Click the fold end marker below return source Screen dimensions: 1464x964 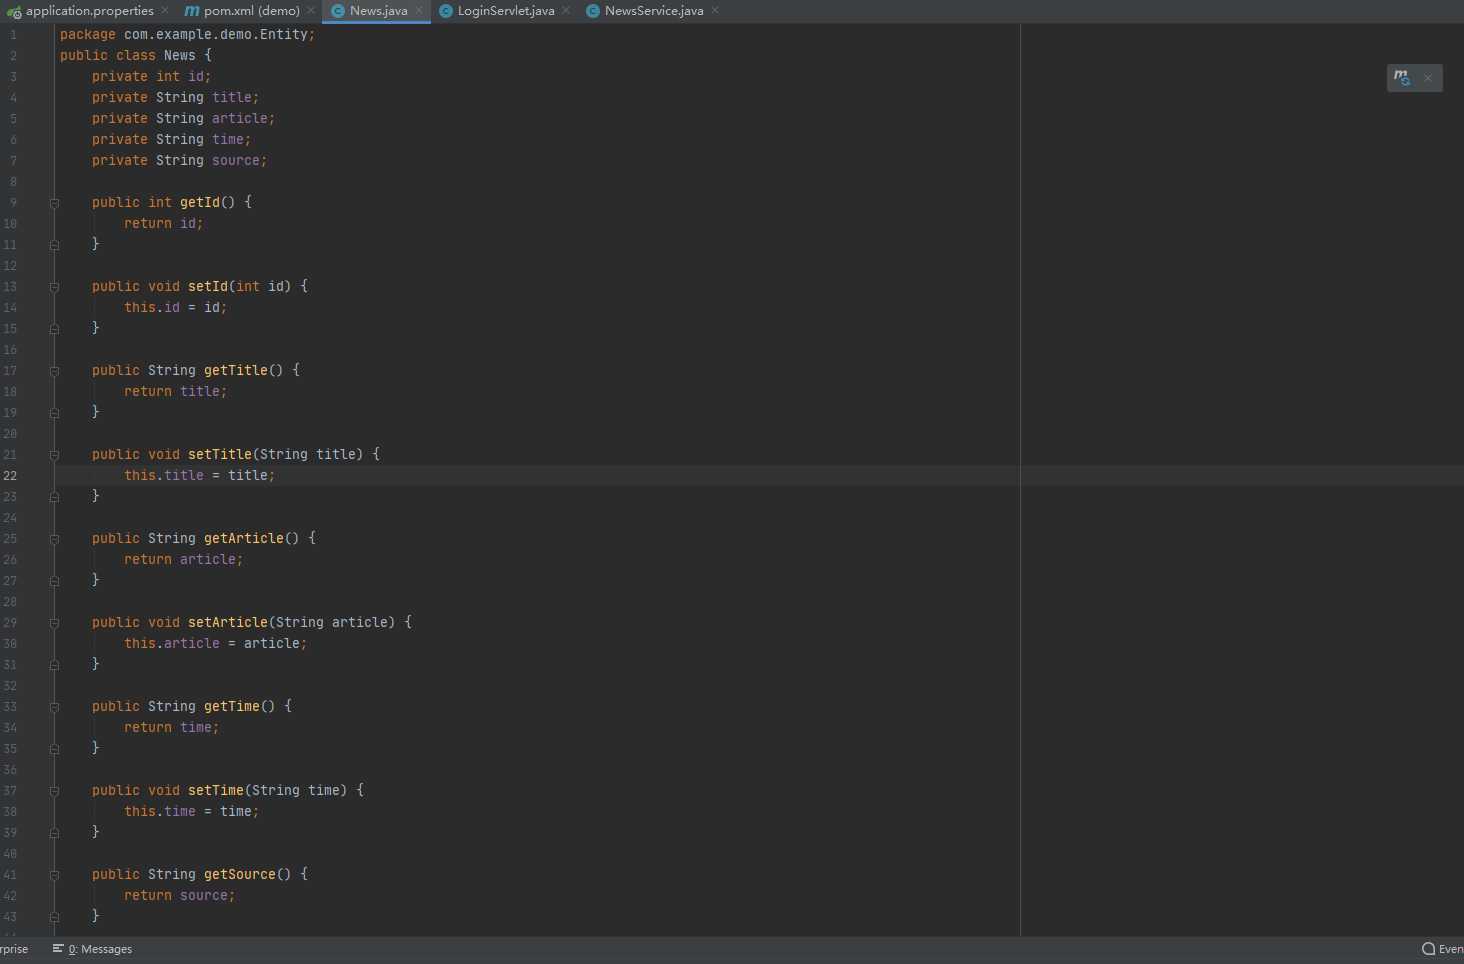click(x=54, y=917)
